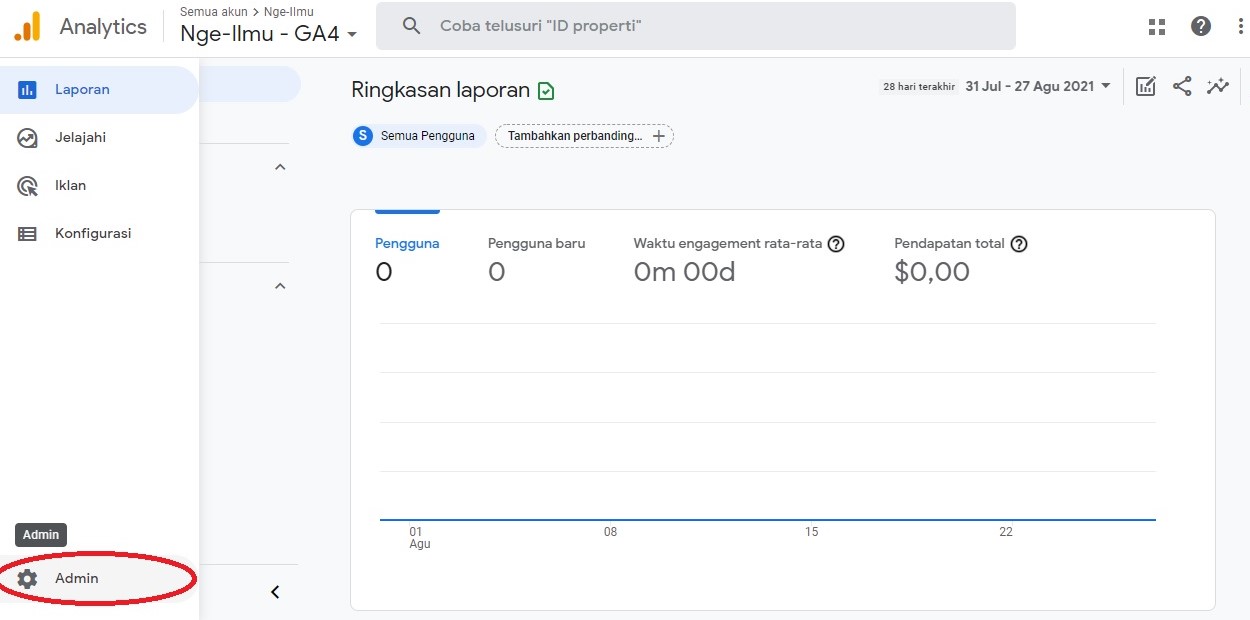Click help icon beside Pendapatan total
Image resolution: width=1250 pixels, height=620 pixels.
[x=1019, y=244]
